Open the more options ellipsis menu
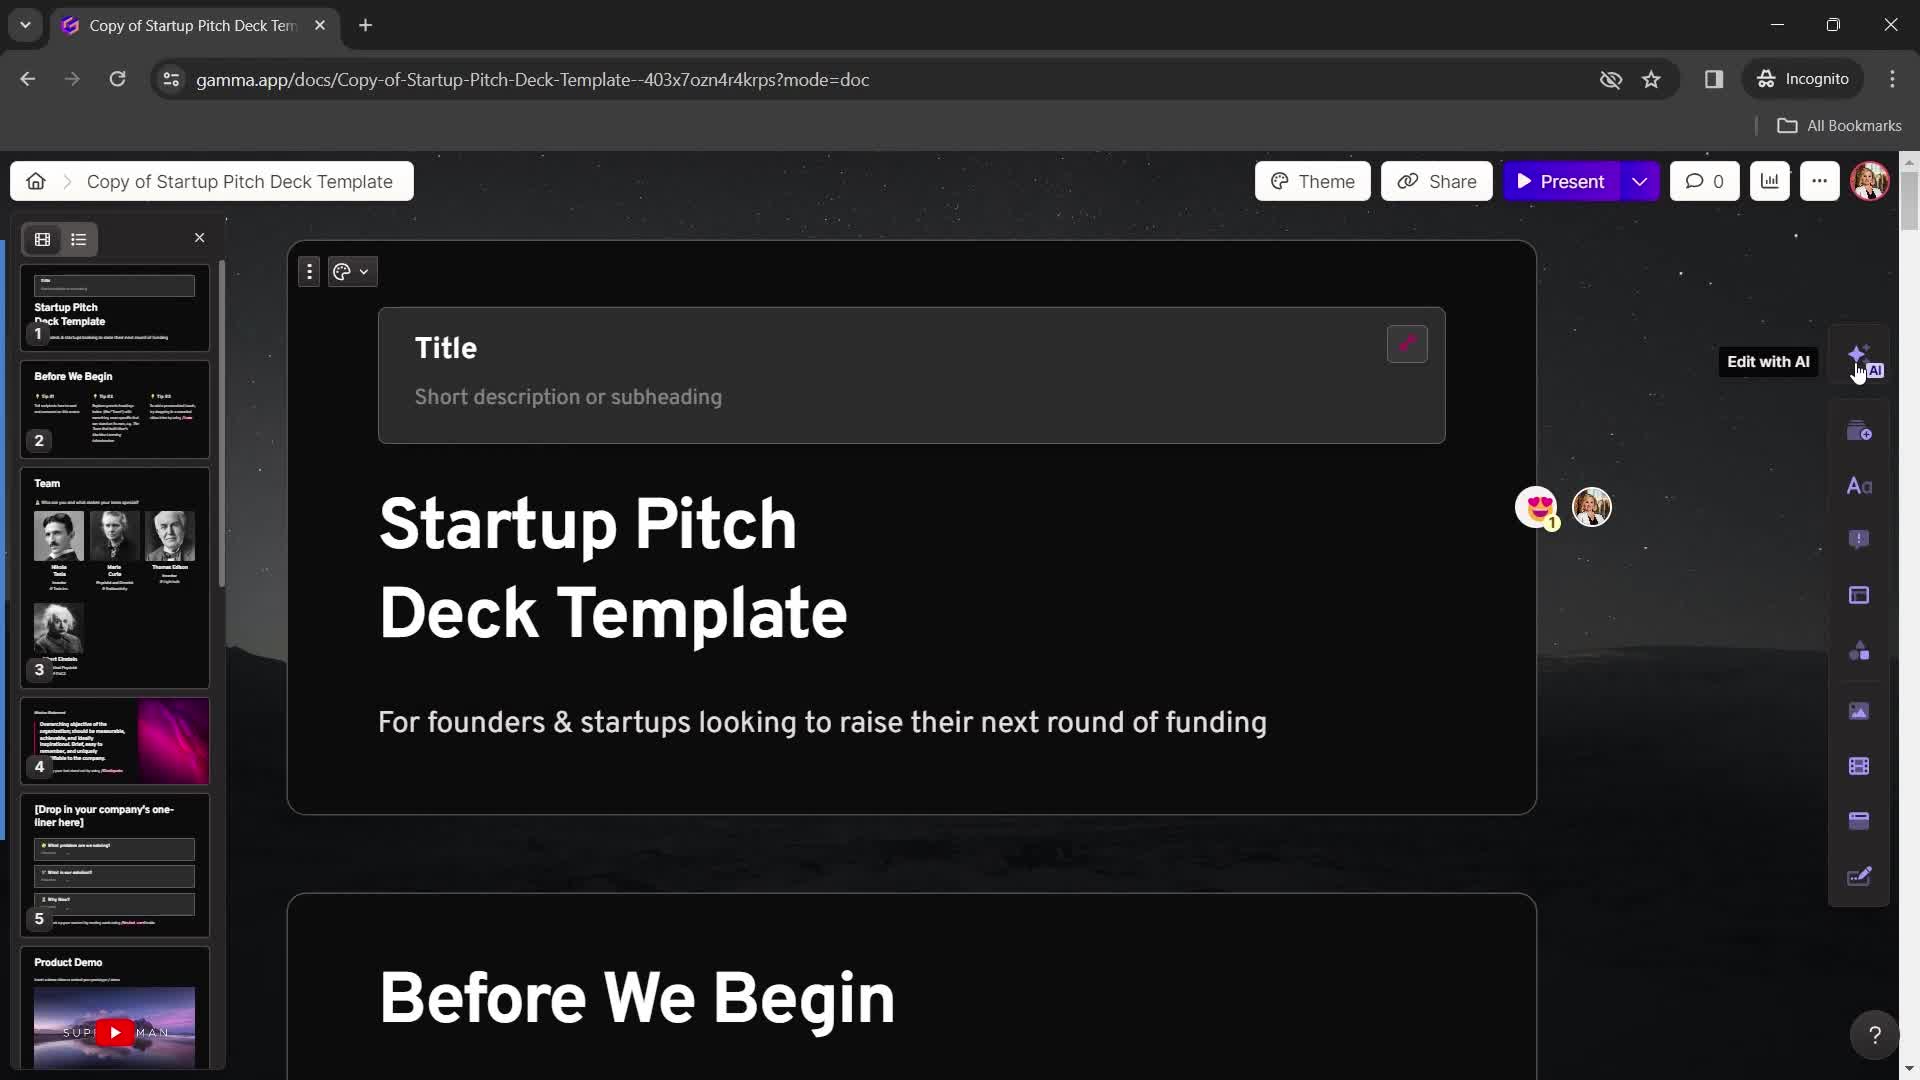The height and width of the screenshot is (1080, 1920). coord(1820,181)
